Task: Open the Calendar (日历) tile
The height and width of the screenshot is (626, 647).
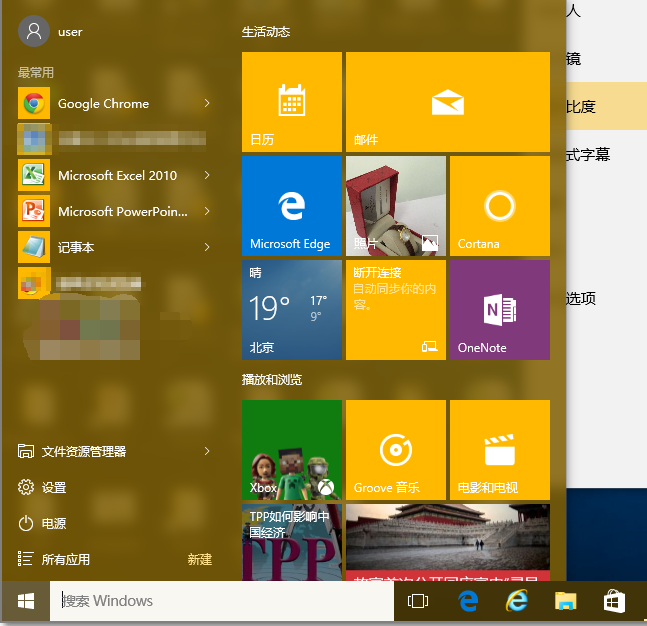Action: (x=291, y=101)
